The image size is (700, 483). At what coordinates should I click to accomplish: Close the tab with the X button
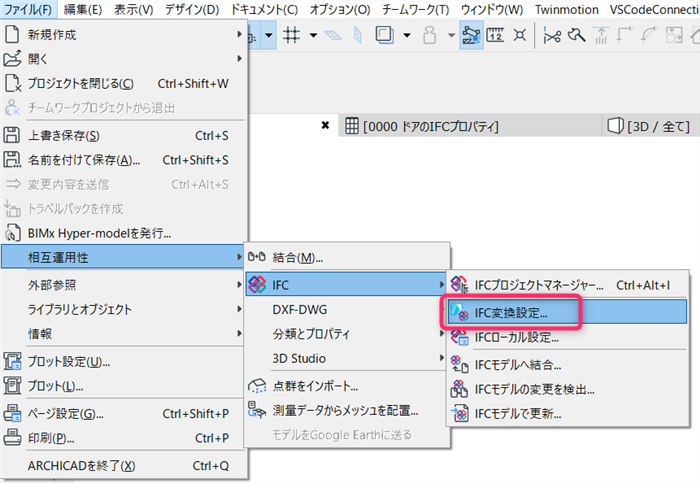(325, 125)
